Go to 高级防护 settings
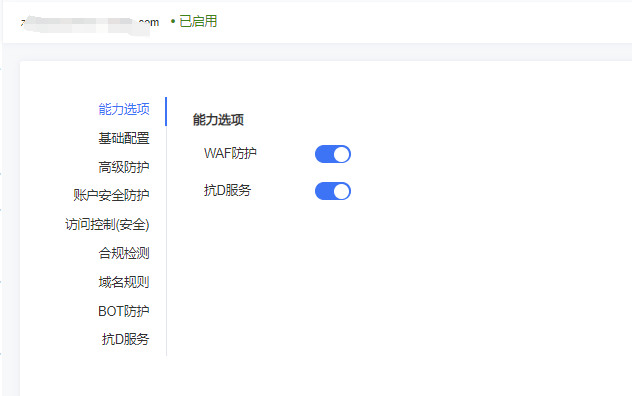The image size is (632, 396). tap(124, 167)
